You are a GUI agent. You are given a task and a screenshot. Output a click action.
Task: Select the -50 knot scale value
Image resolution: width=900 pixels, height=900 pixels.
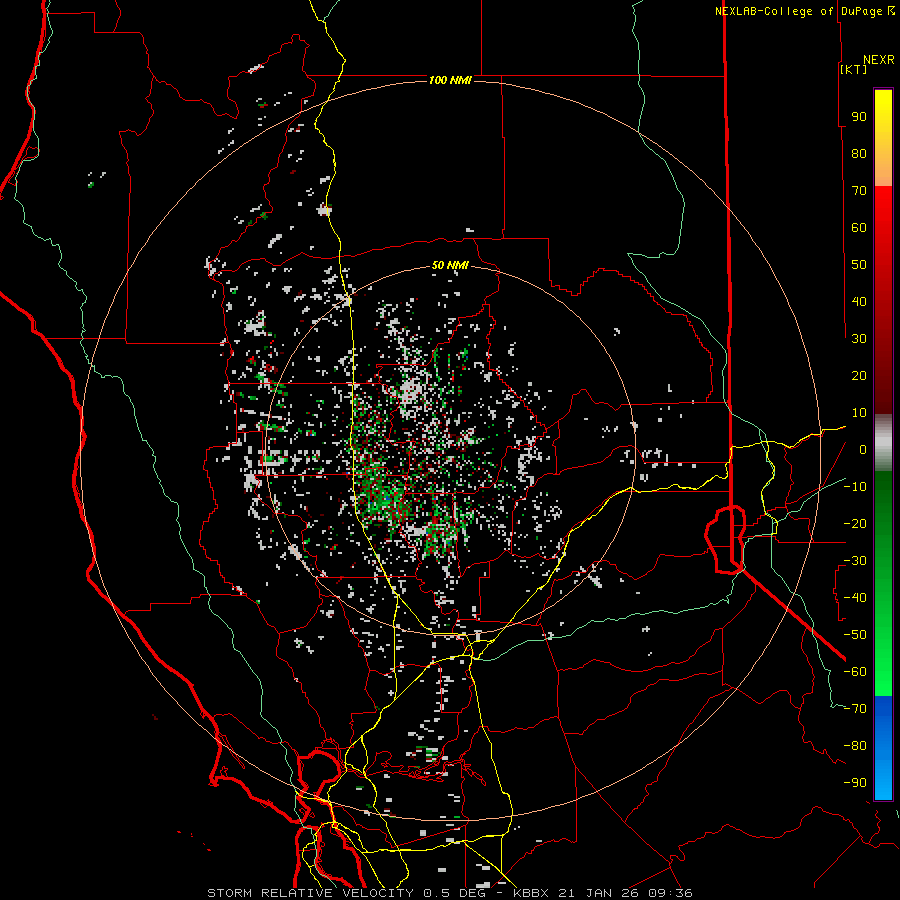pos(855,634)
